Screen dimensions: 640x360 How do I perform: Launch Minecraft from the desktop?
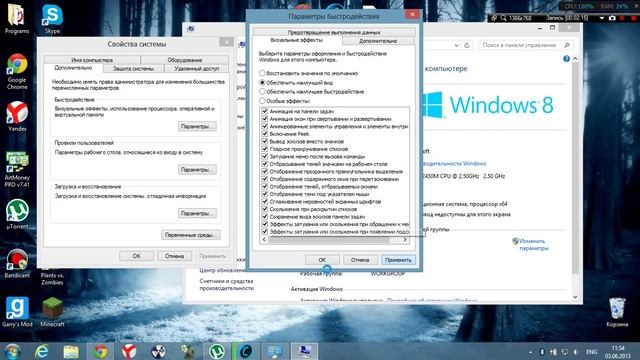(x=52, y=312)
